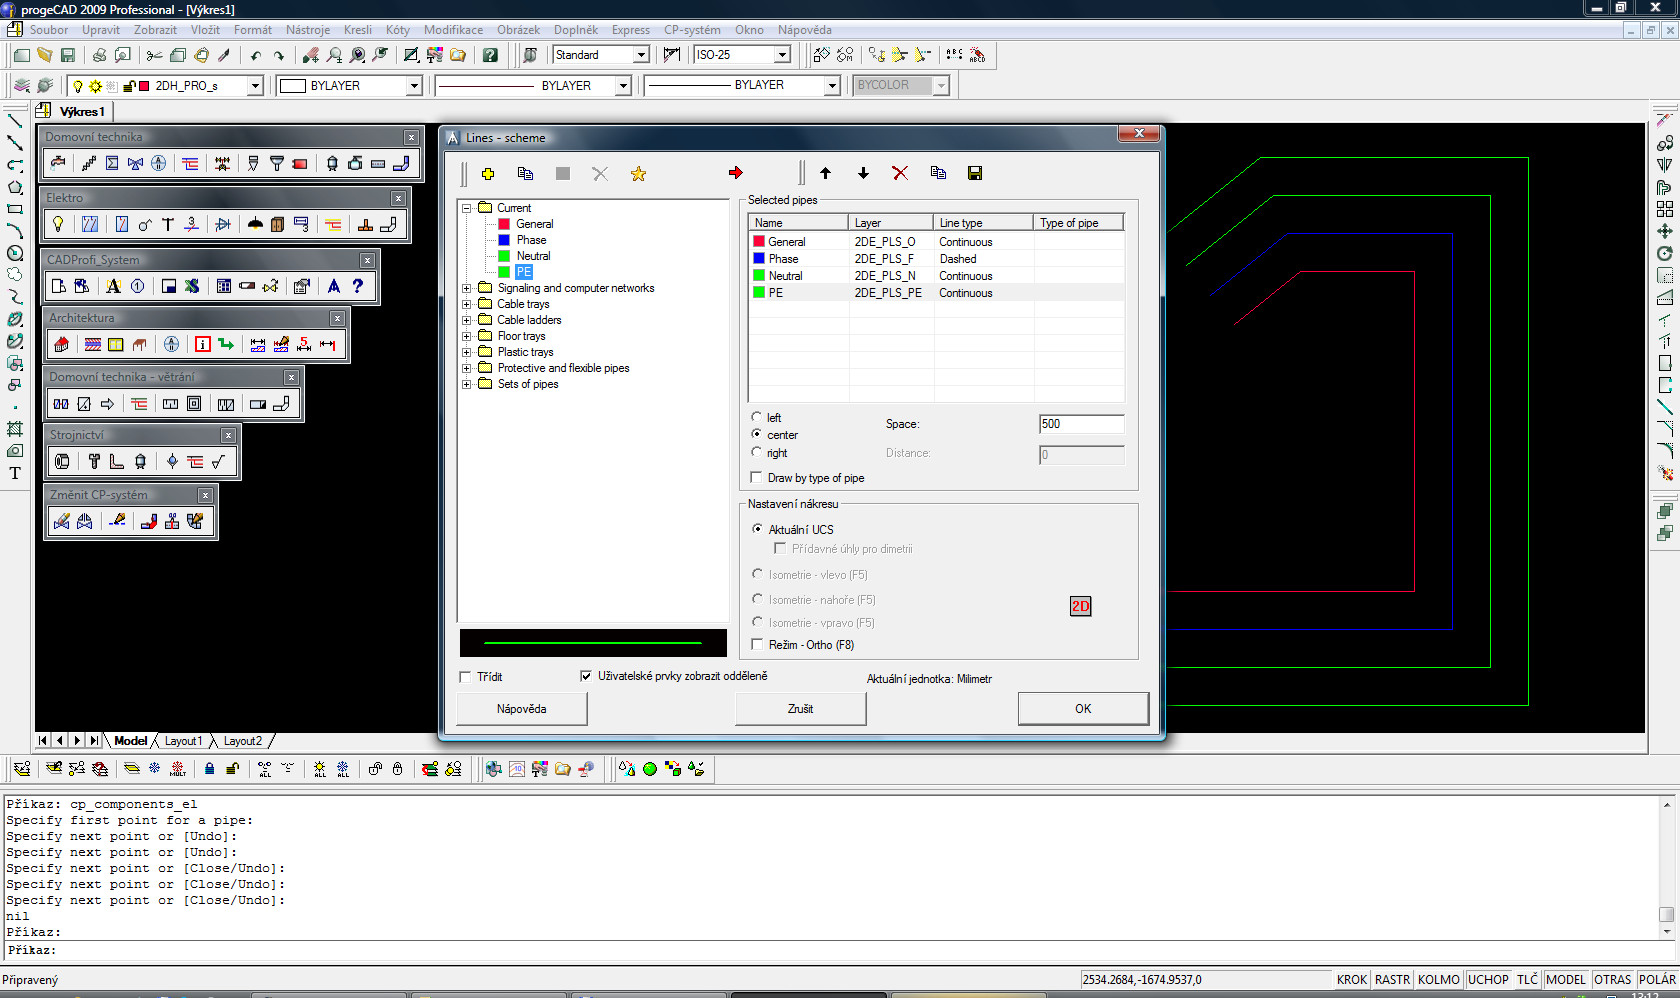Expand the 'Cable trays' tree node
The image size is (1680, 998).
tap(466, 304)
